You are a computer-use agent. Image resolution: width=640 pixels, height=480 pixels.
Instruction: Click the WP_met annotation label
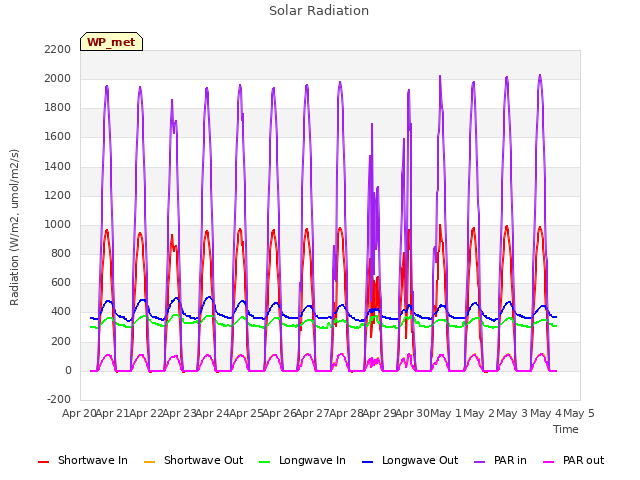pos(111,42)
